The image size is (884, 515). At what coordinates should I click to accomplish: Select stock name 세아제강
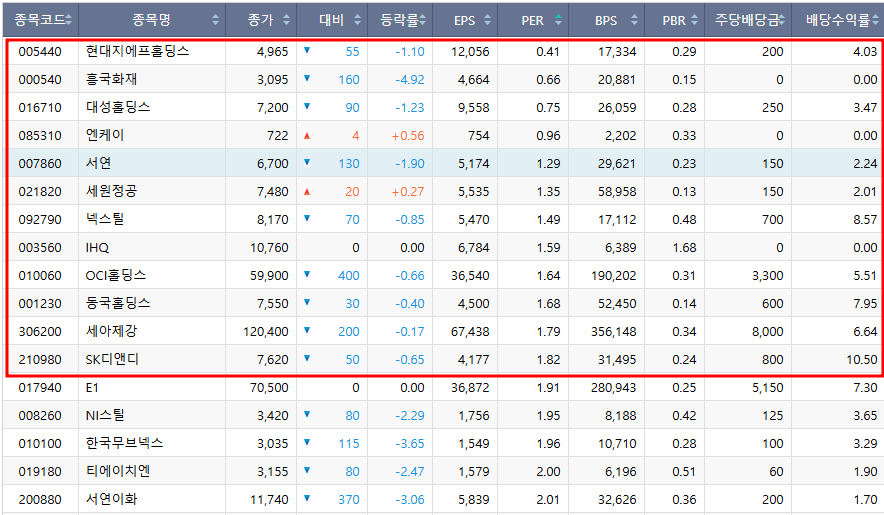point(111,331)
